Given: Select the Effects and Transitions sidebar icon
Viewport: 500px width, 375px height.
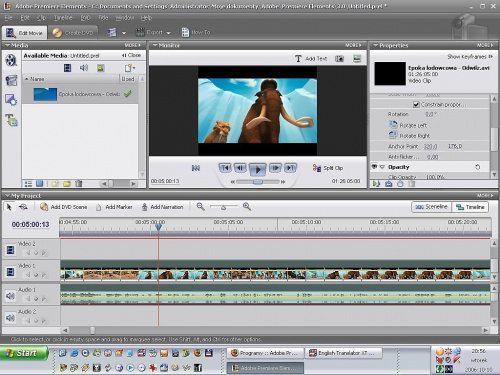Looking at the screenshot, I should 11,100.
